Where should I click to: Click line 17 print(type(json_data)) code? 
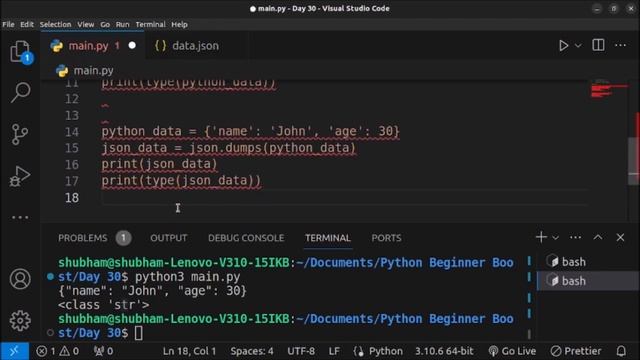coord(181,180)
